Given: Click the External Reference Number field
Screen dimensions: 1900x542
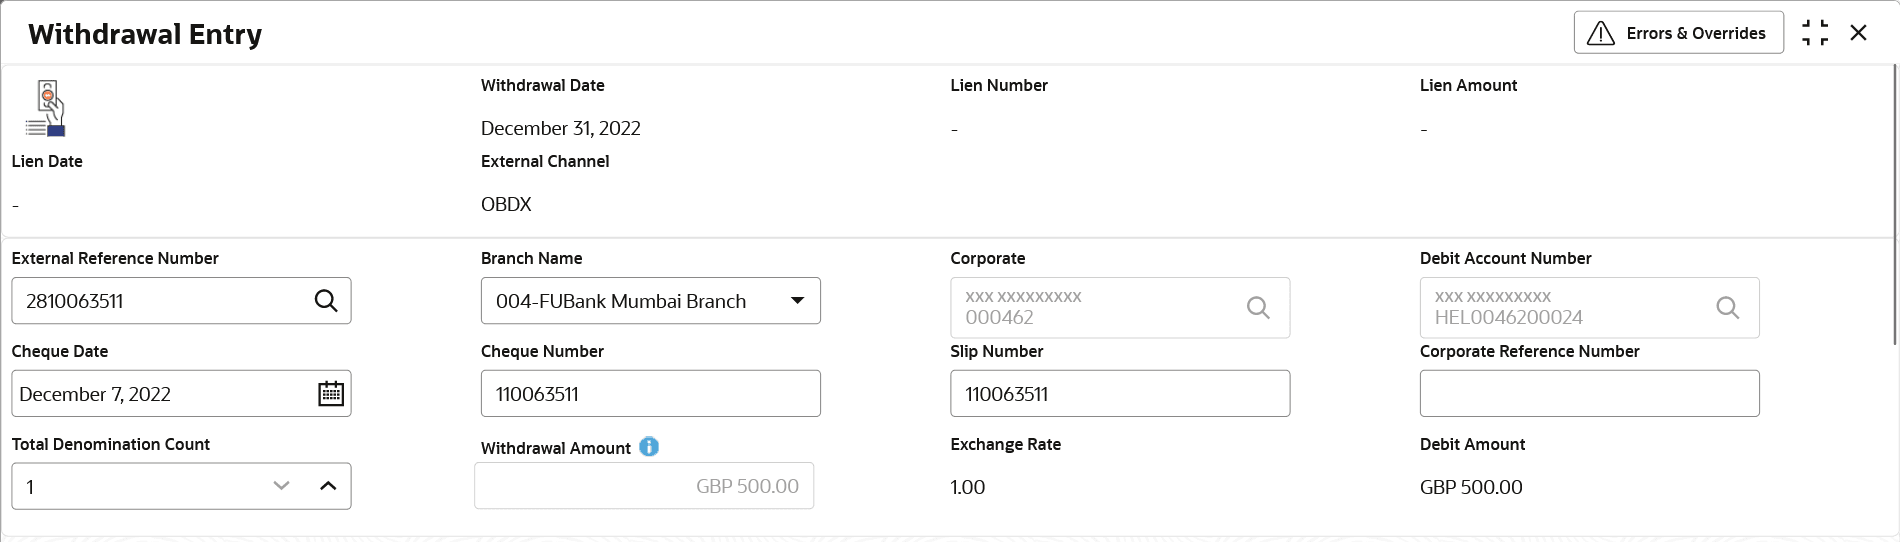Looking at the screenshot, I should click(x=160, y=301).
